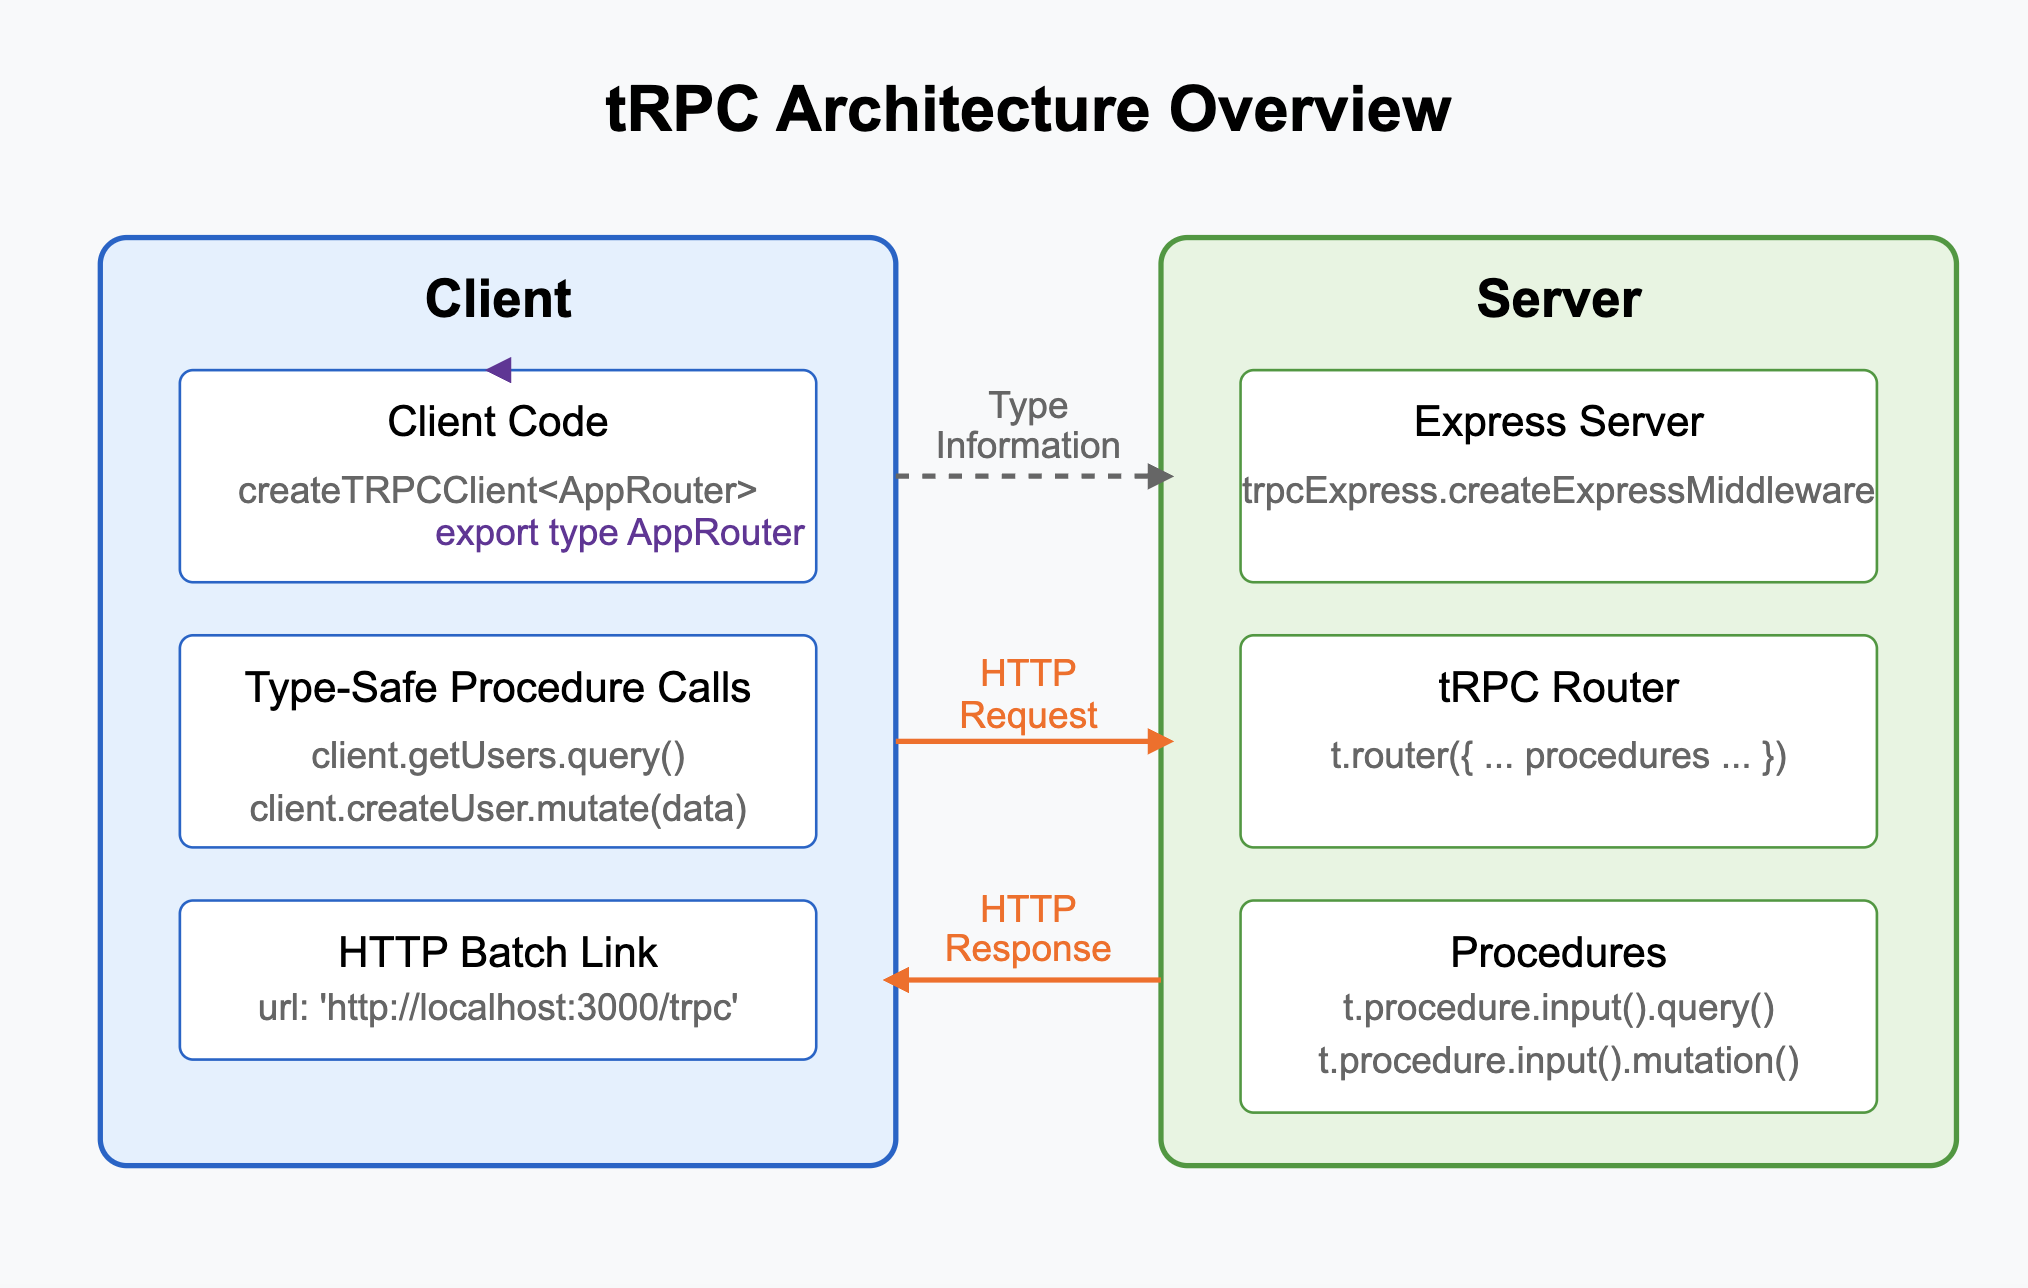The height and width of the screenshot is (1288, 2028).
Task: Select the text createTRPCClient<AppRouter>
Action: click(497, 491)
